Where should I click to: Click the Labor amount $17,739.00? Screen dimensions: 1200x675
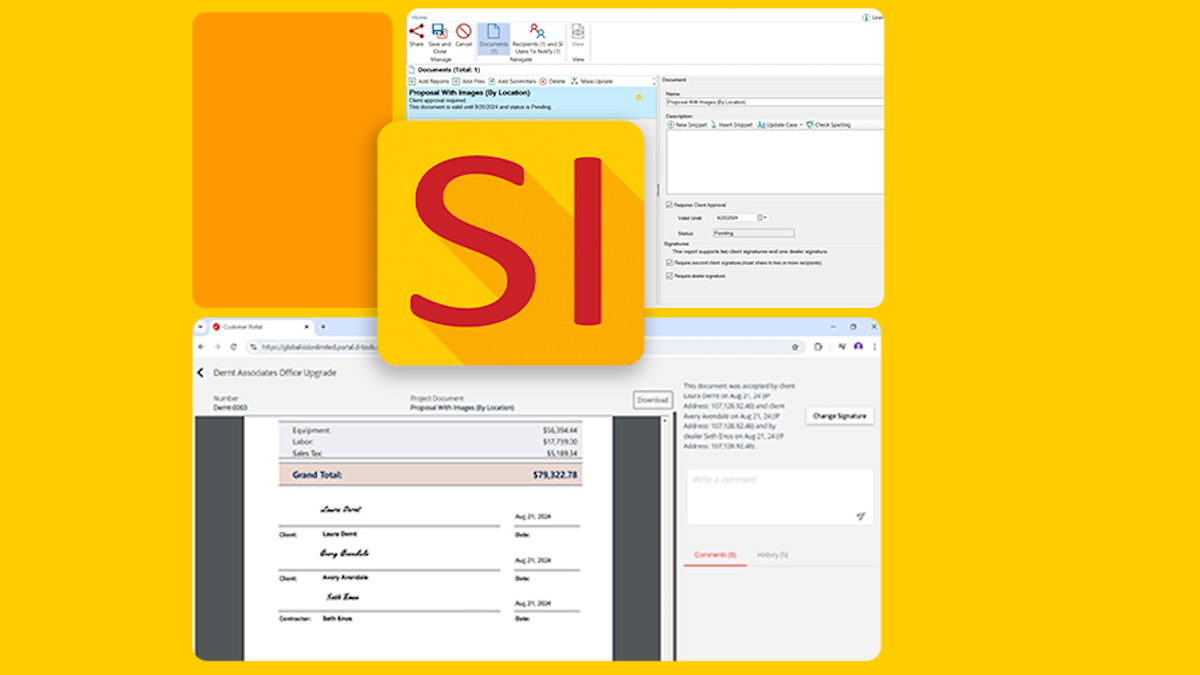click(x=560, y=441)
